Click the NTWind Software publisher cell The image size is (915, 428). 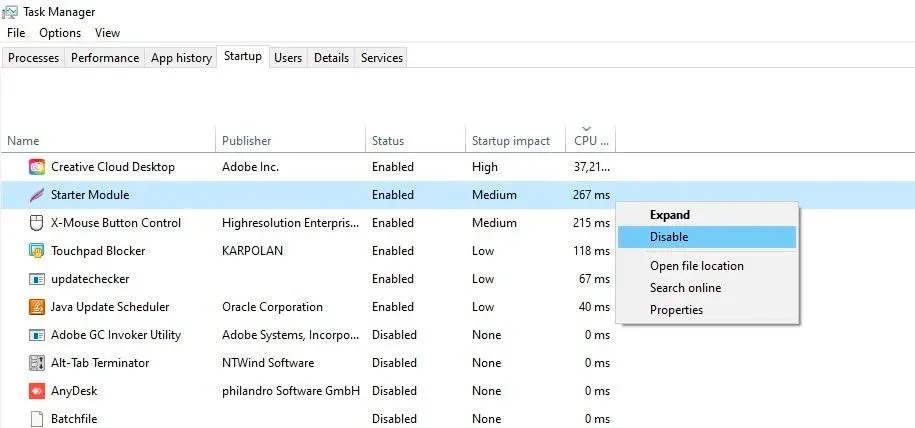point(268,363)
